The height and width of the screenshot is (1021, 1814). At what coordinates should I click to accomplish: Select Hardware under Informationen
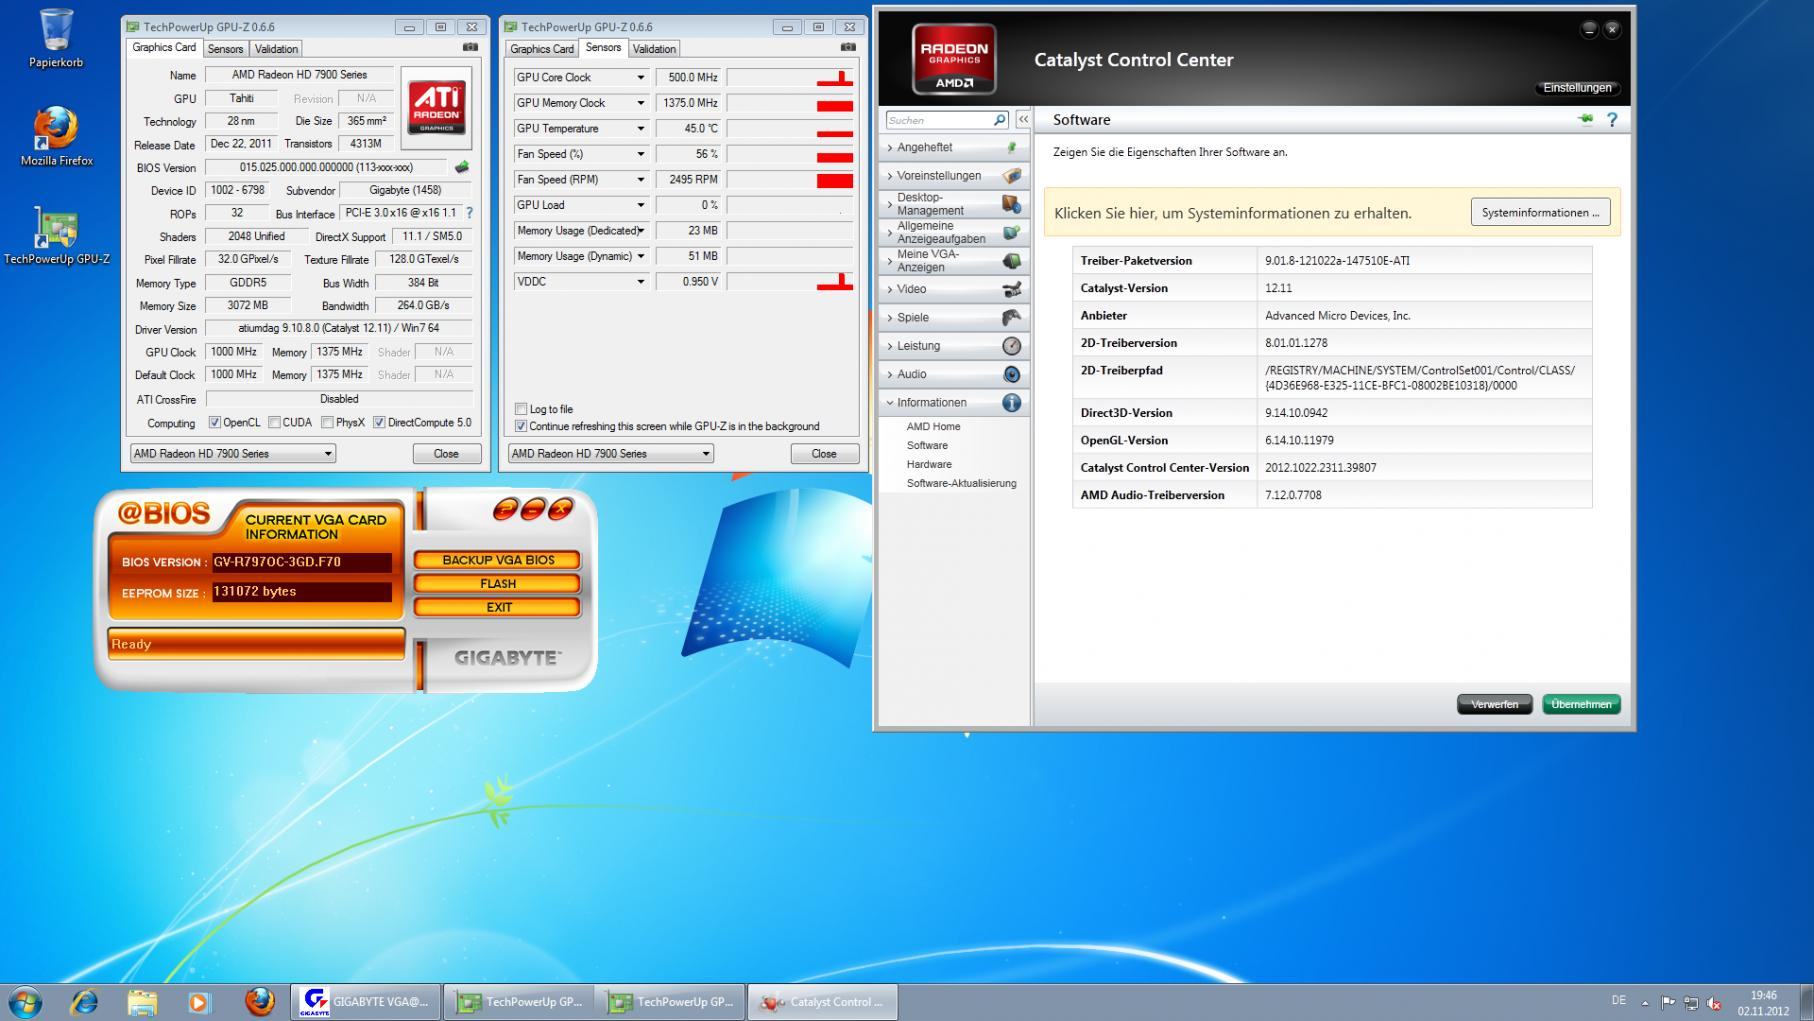[x=929, y=464]
